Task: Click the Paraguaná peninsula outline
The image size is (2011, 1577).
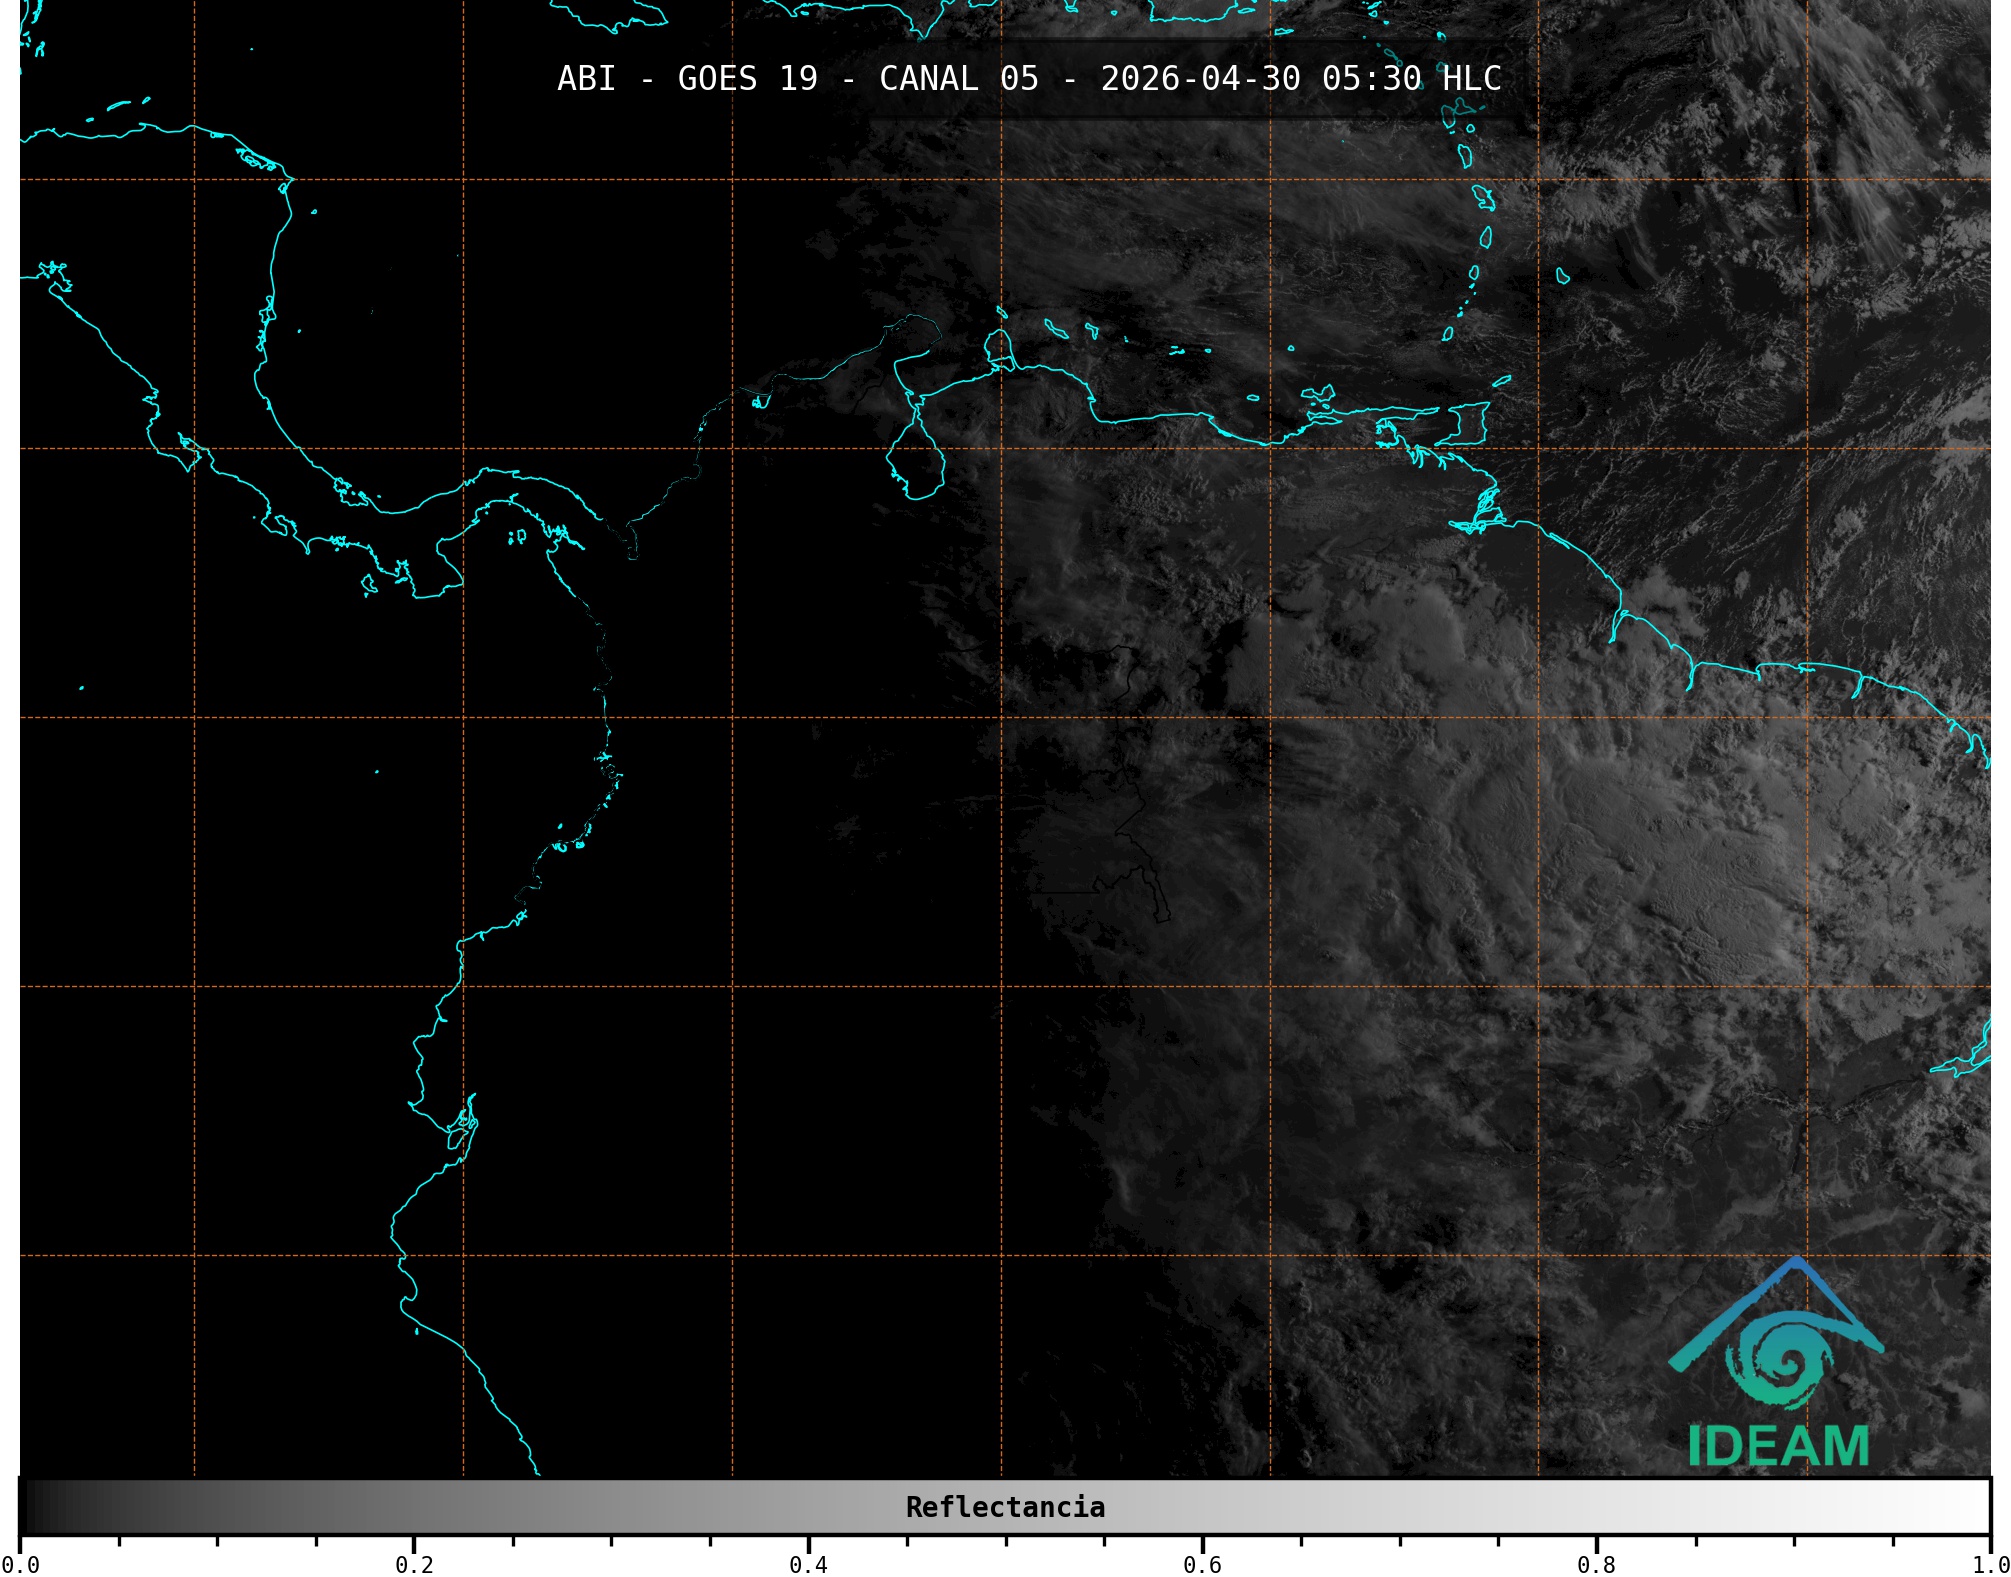Action: tap(998, 346)
